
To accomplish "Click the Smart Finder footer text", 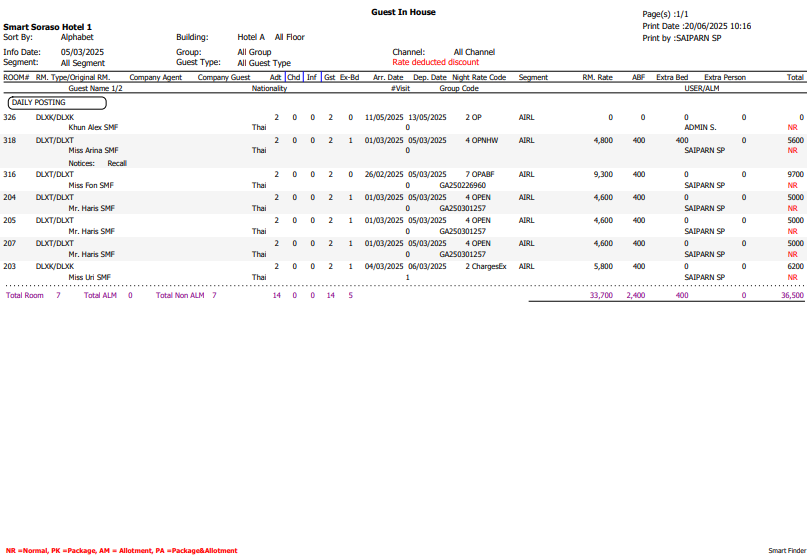I will click(x=786, y=551).
